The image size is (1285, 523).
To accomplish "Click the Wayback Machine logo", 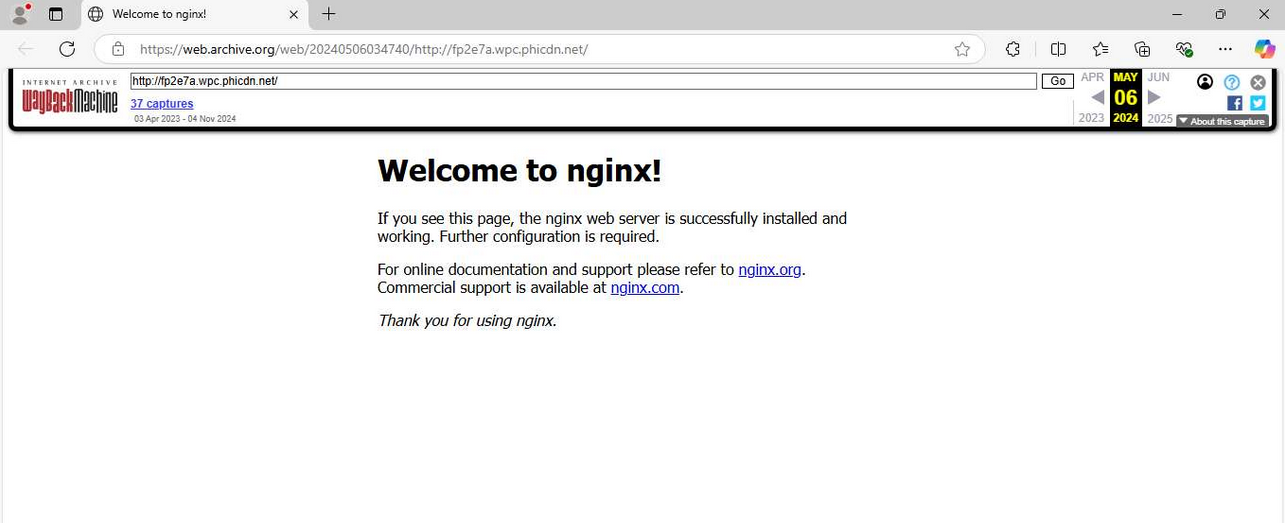I will 70,98.
